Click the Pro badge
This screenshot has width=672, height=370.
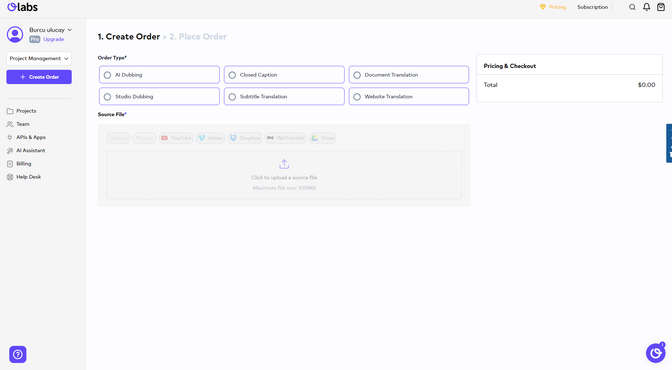click(x=35, y=39)
